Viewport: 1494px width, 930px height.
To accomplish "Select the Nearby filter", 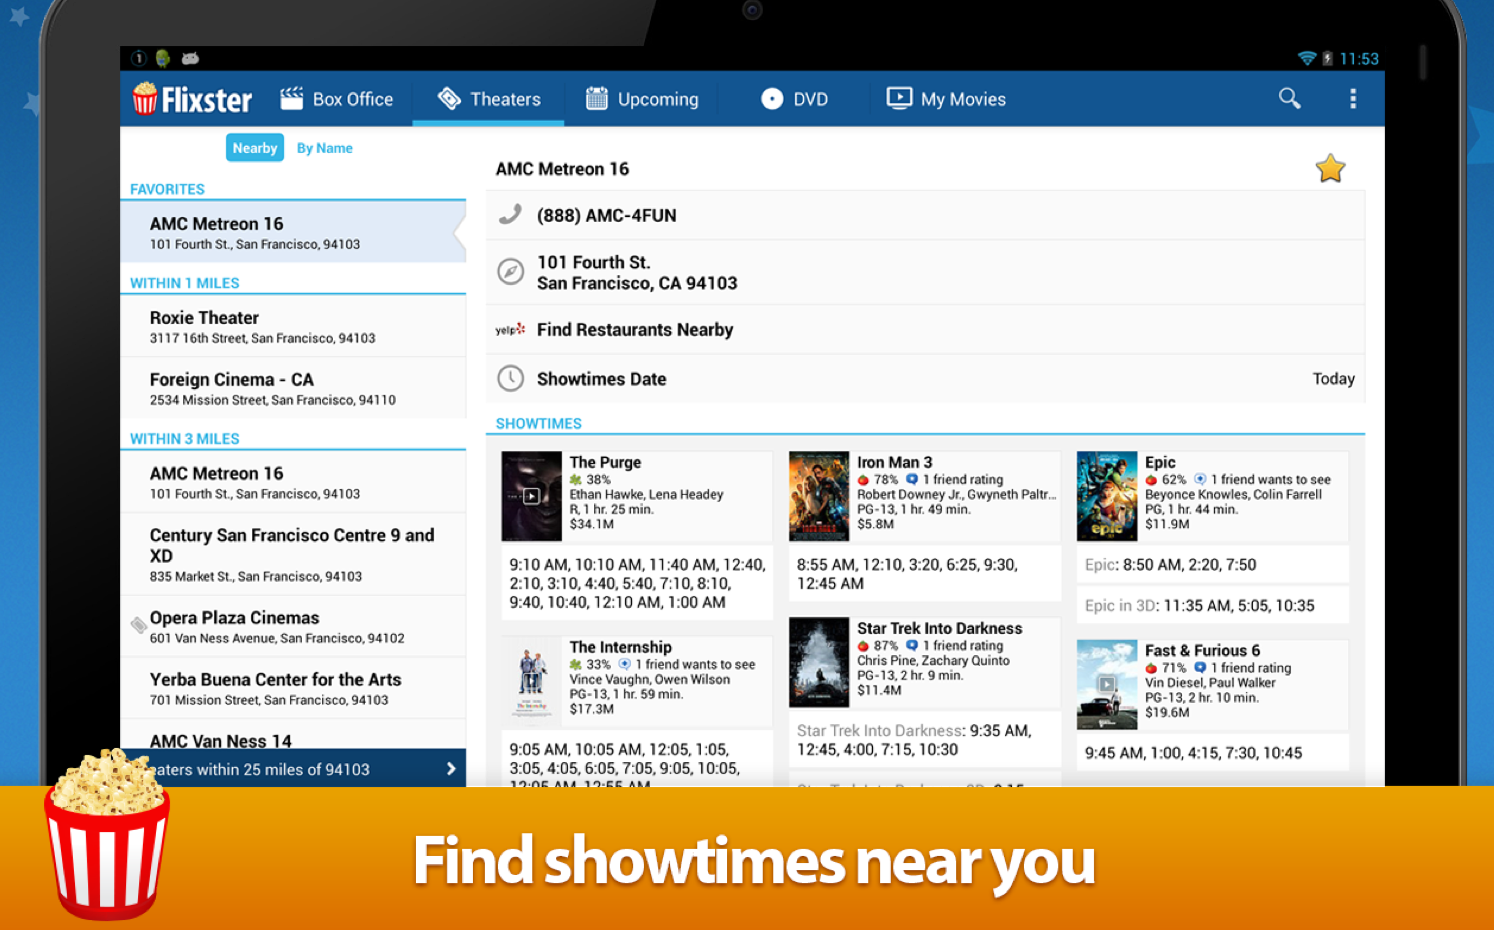I will click(x=255, y=148).
